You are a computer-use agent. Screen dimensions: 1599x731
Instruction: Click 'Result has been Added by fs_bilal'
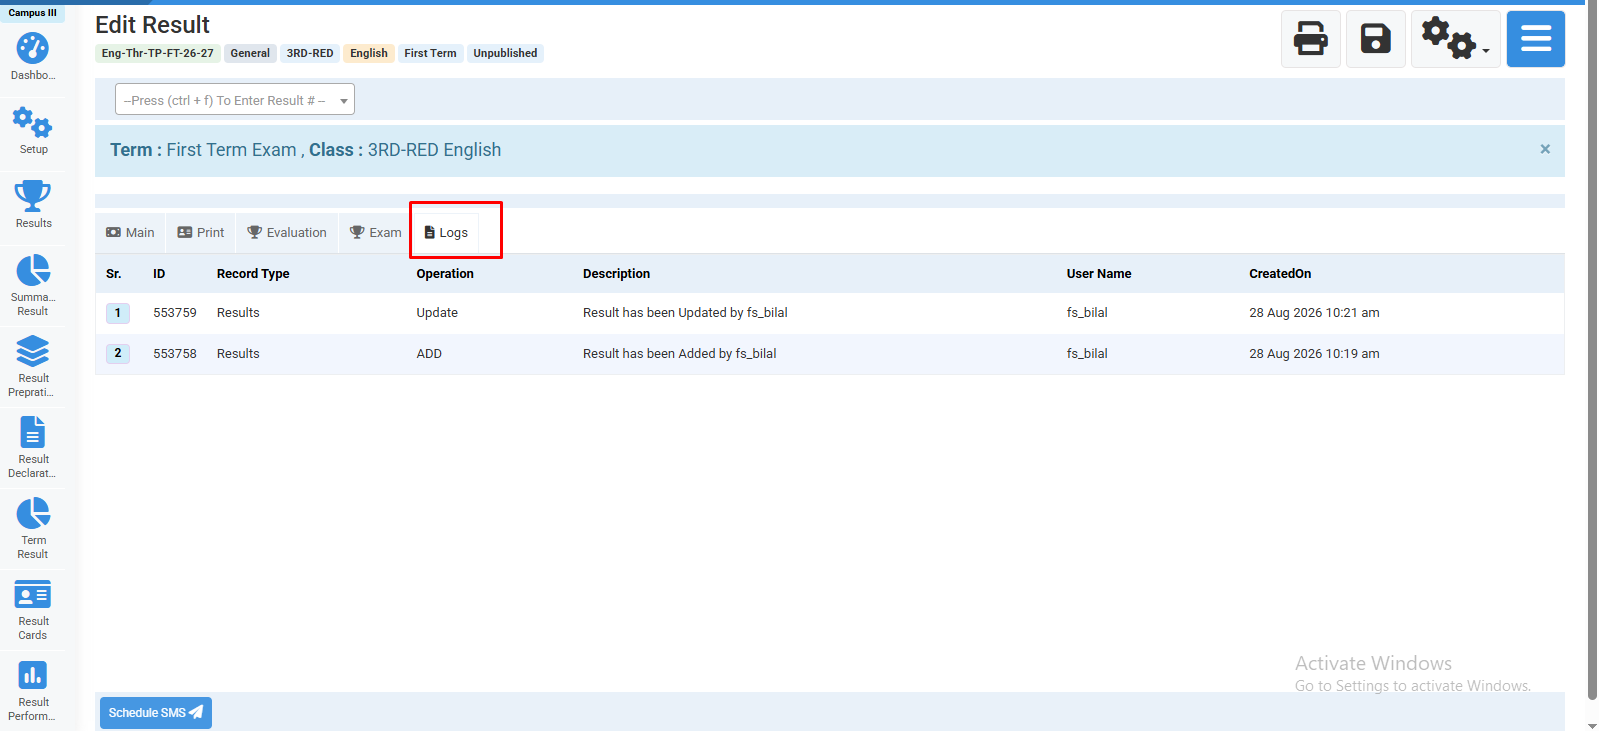coord(680,354)
